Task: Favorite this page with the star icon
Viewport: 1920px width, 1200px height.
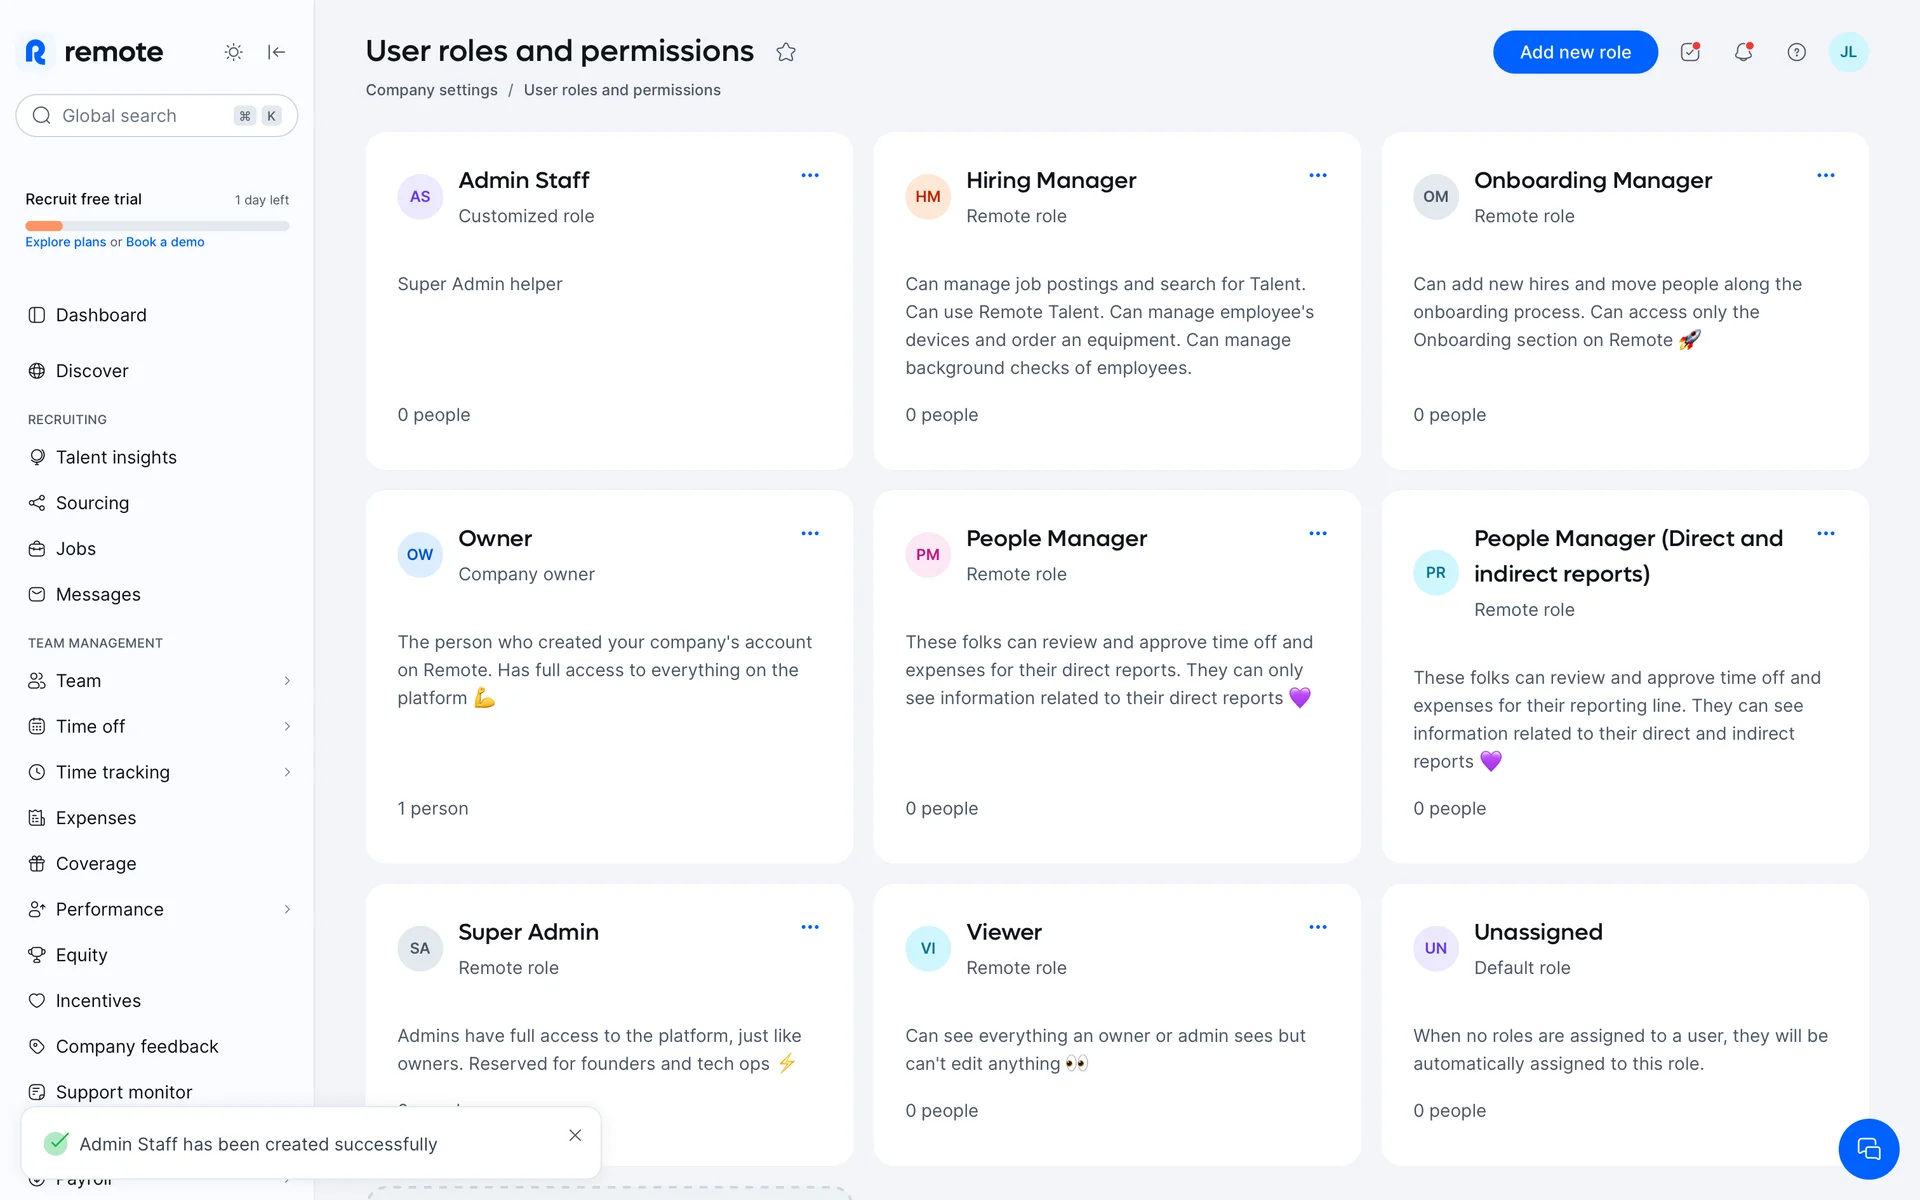Action: (786, 52)
